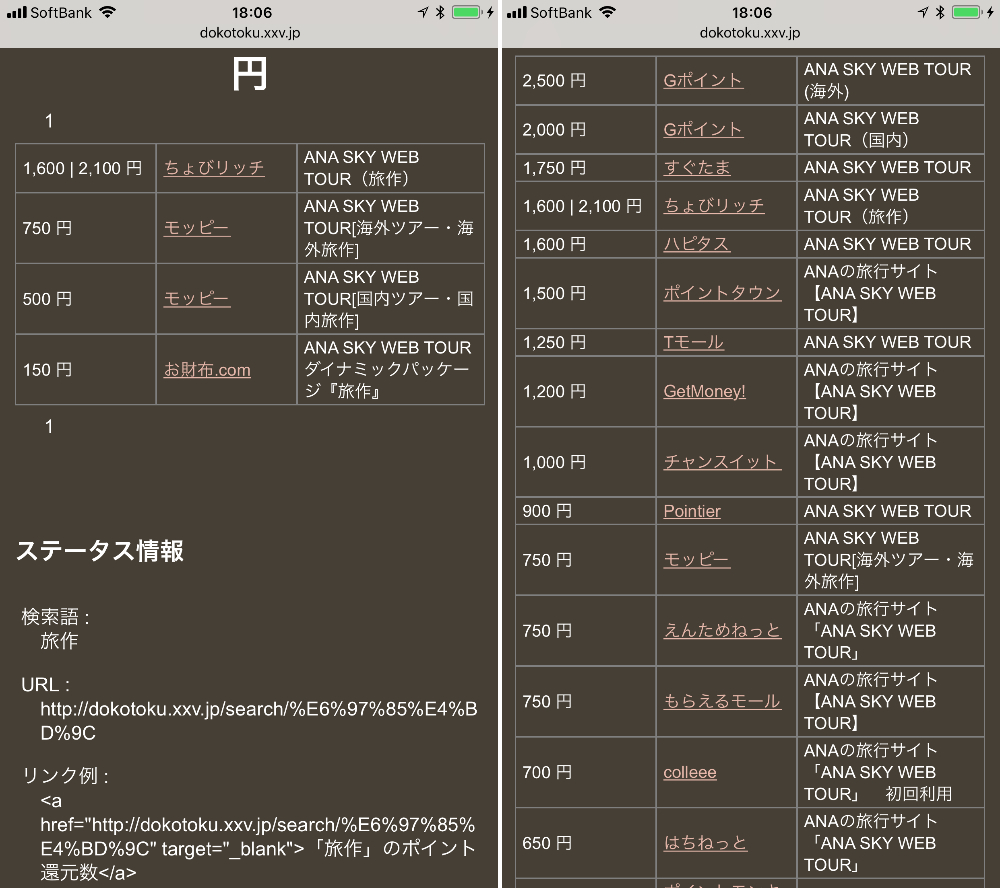Tap the left screen 18:06 clock
The height and width of the screenshot is (888, 1000).
pyautogui.click(x=252, y=12)
